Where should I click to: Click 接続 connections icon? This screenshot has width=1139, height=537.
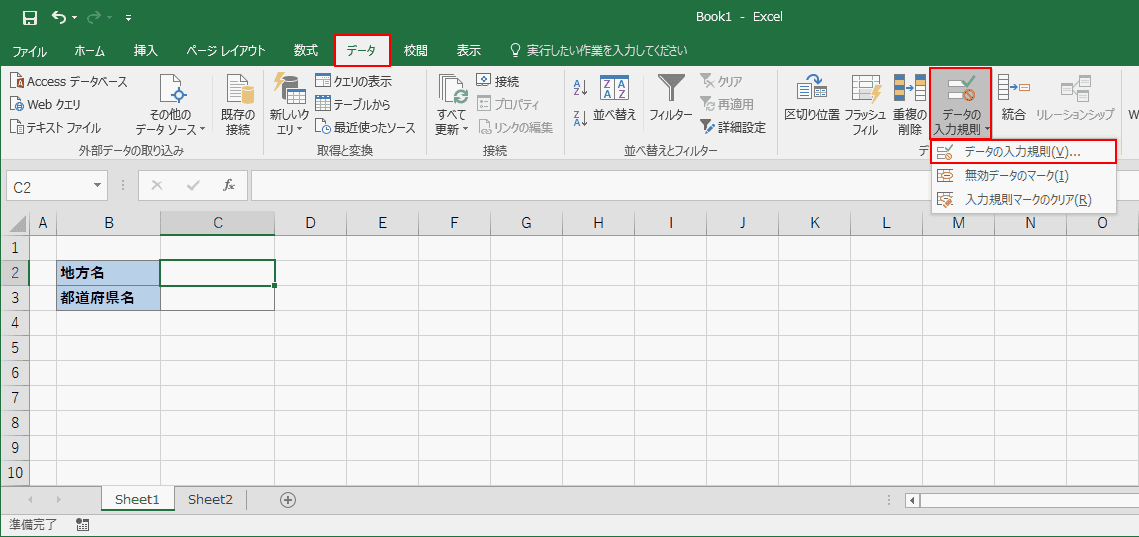click(x=484, y=81)
